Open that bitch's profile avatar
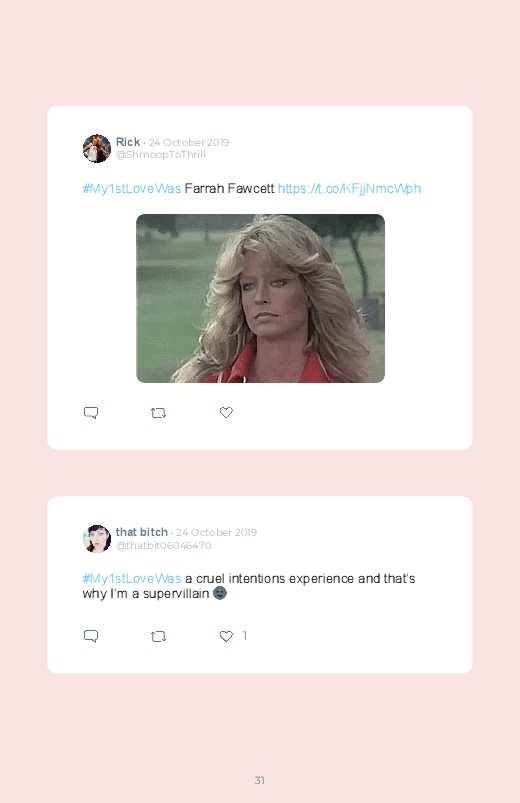 pyautogui.click(x=97, y=539)
